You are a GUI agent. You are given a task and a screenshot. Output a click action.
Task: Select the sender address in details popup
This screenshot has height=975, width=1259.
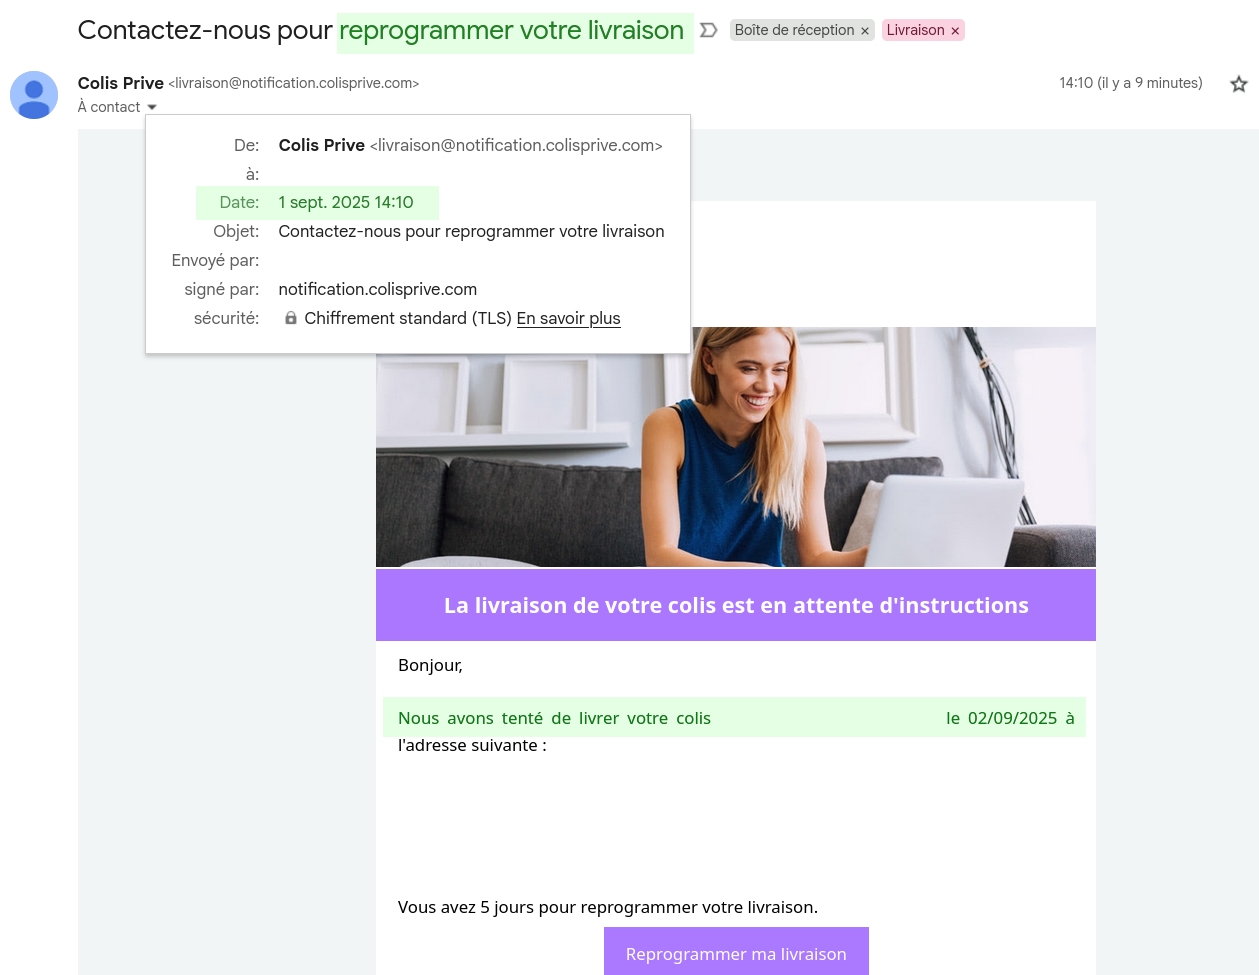516,145
